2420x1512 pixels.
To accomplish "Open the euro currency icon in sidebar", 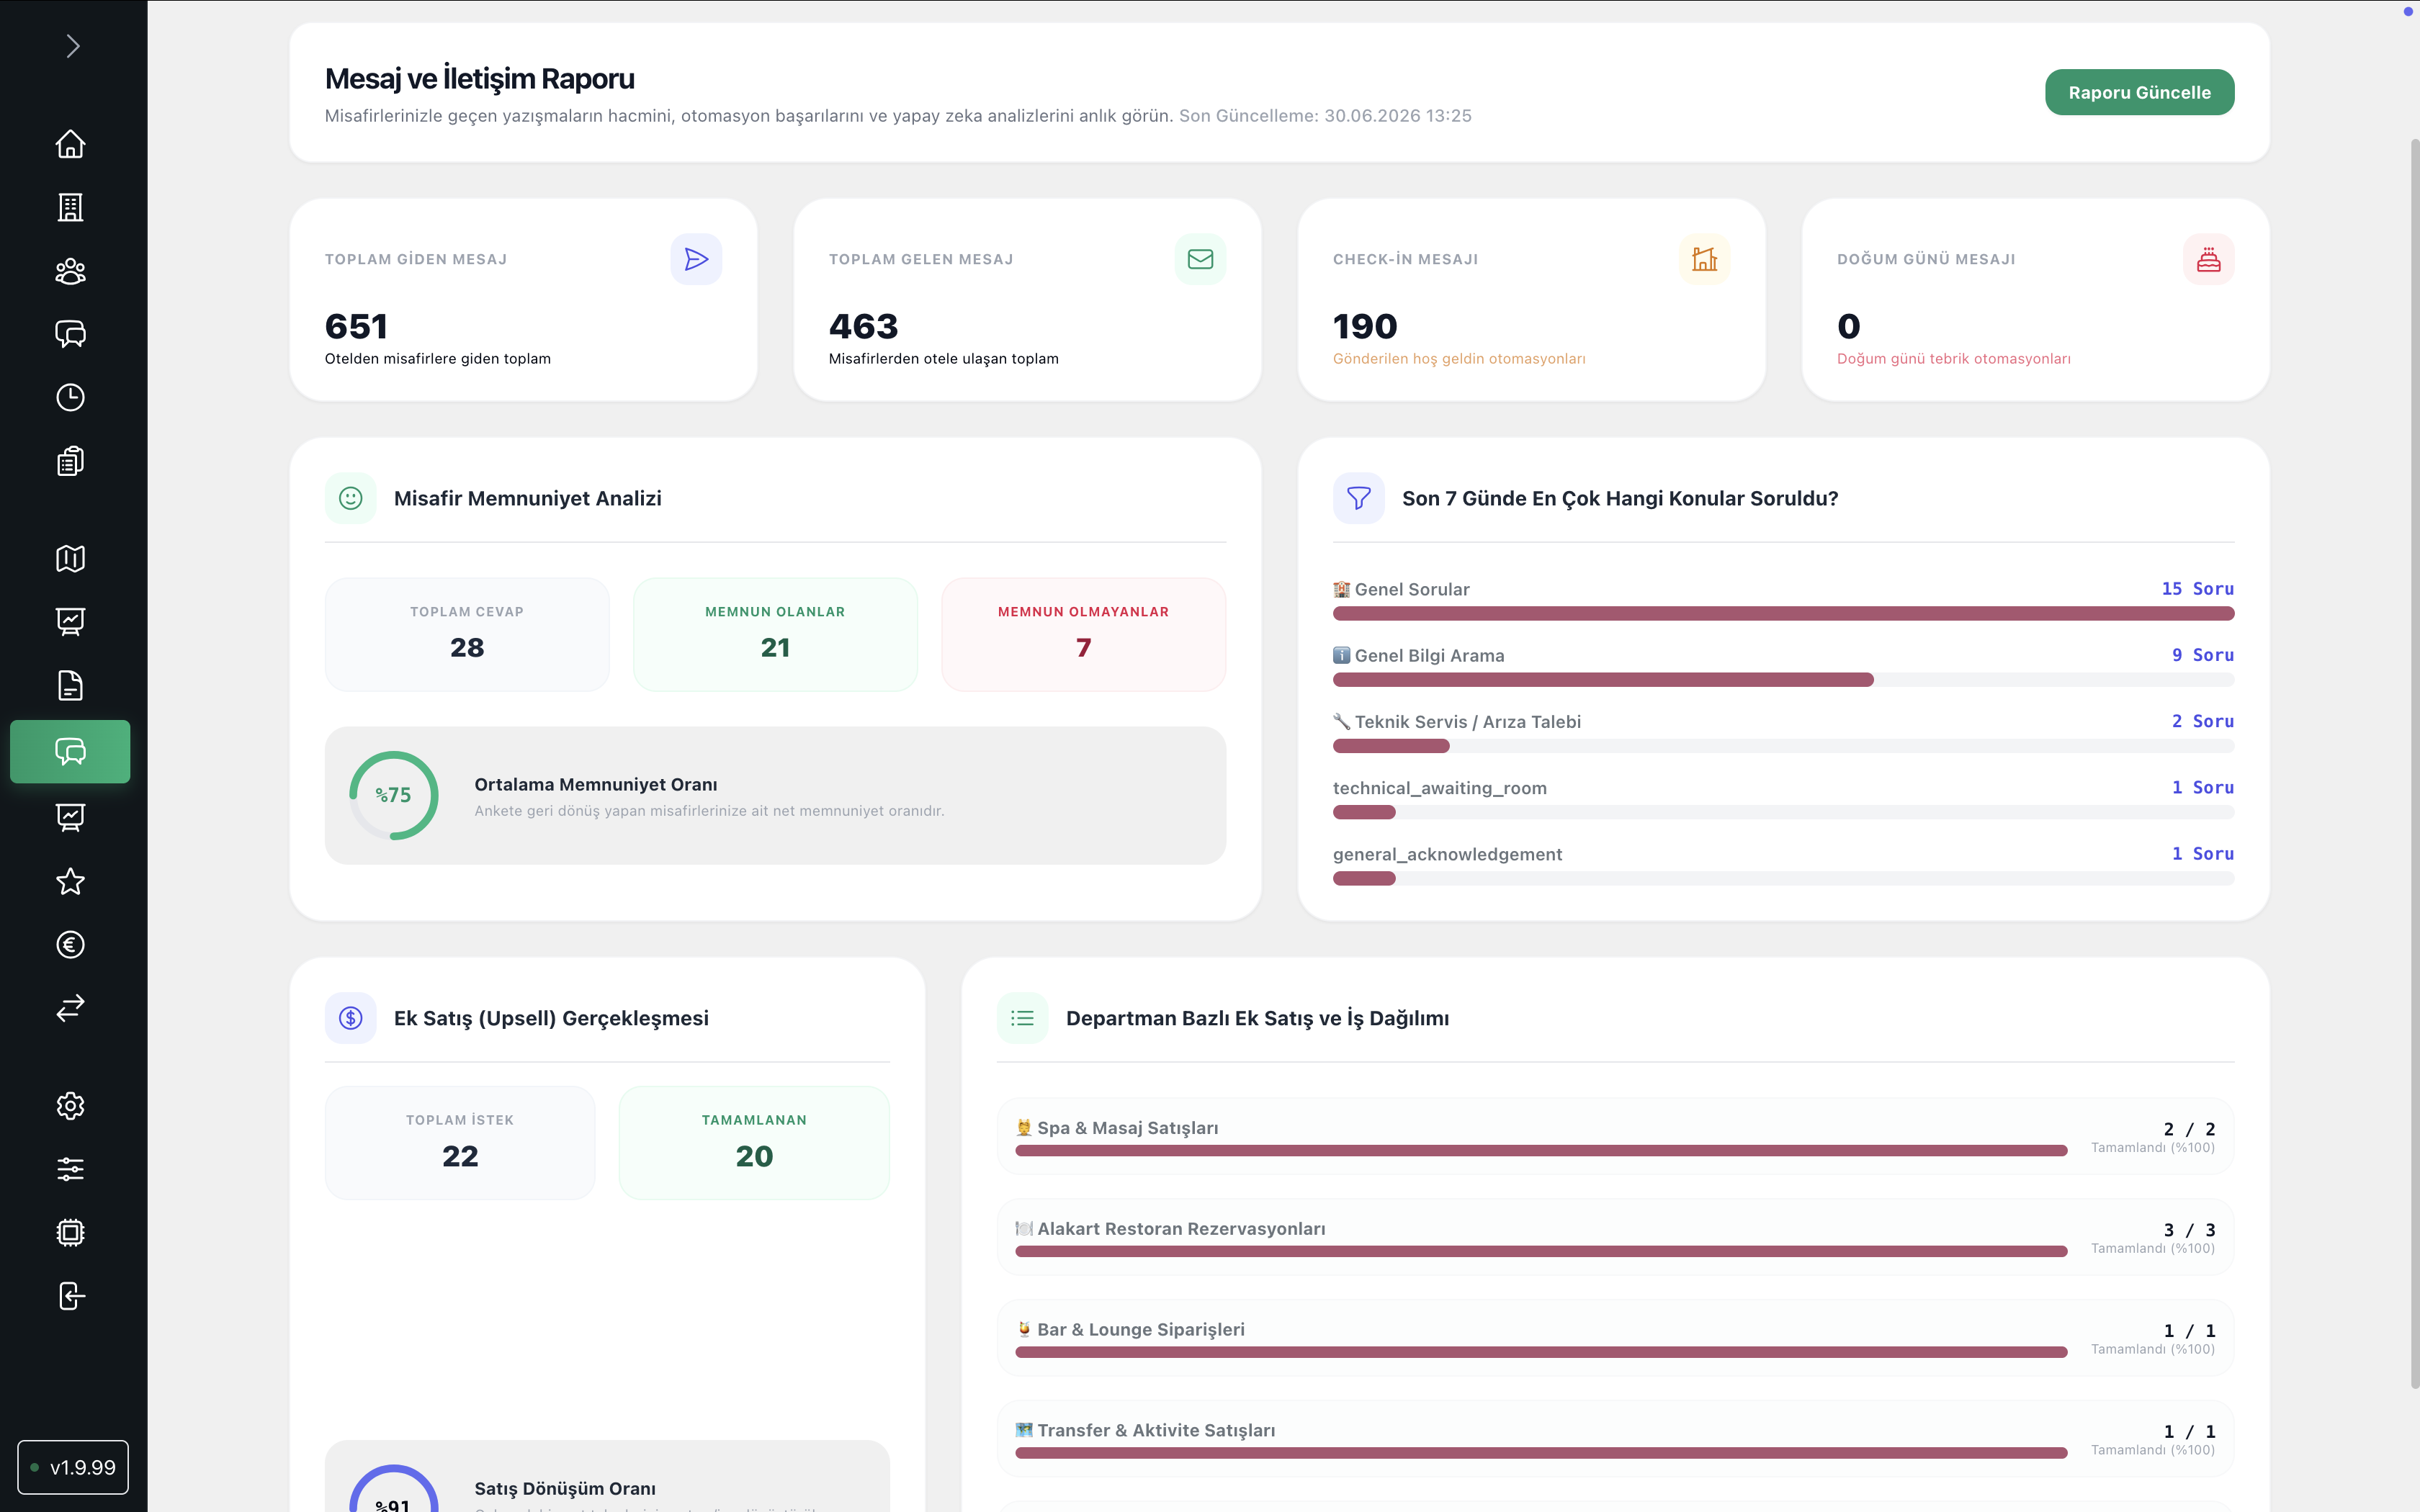I will (x=70, y=944).
